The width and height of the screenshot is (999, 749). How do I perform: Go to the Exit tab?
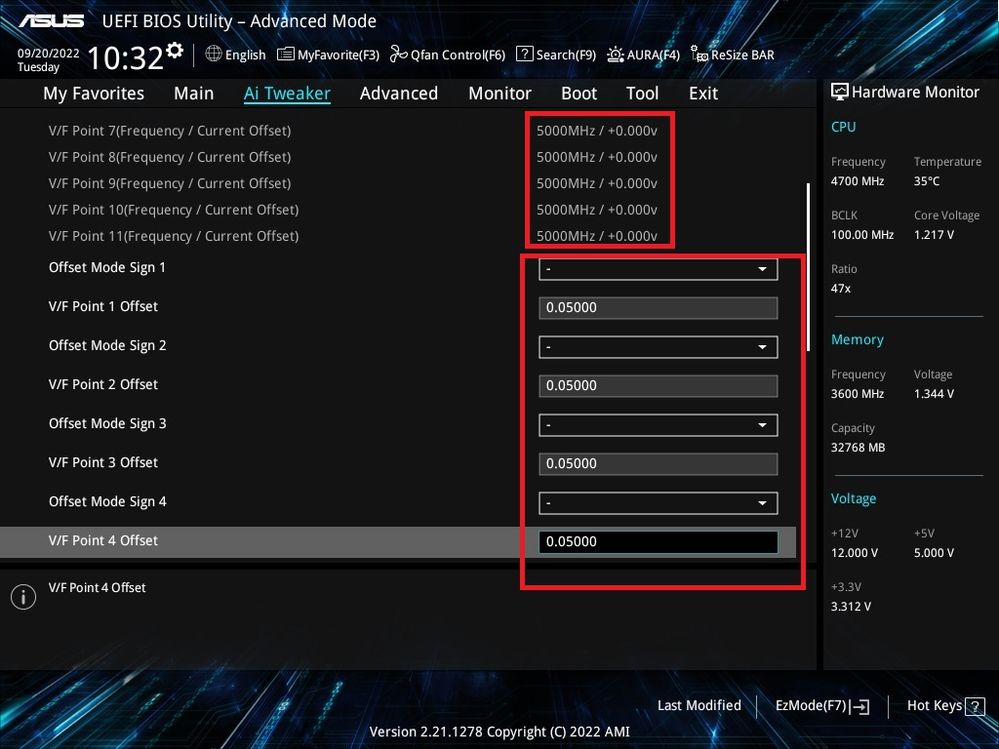click(x=703, y=94)
